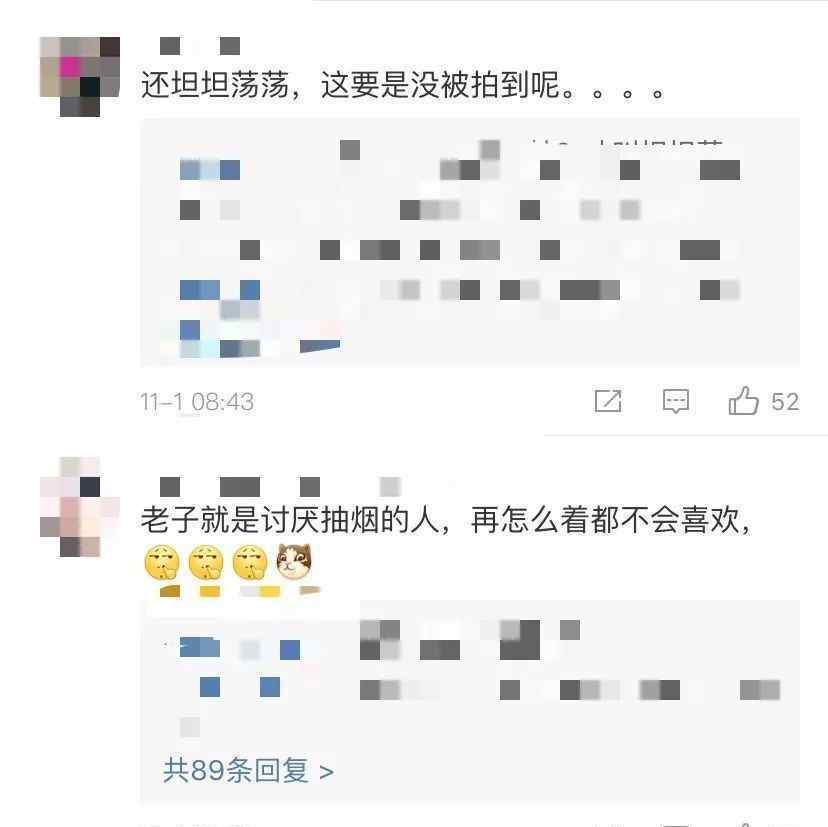Tap the timestamp 11-1 08:43

tap(197, 402)
